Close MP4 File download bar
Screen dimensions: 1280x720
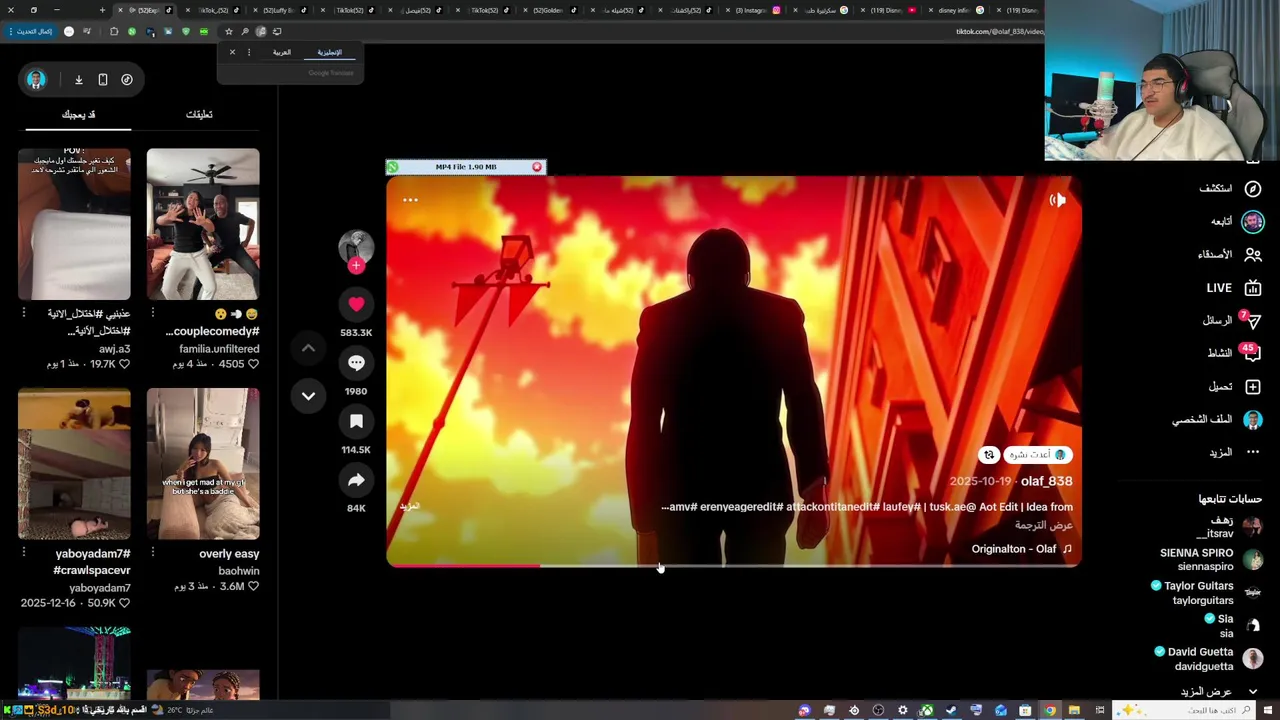click(537, 167)
